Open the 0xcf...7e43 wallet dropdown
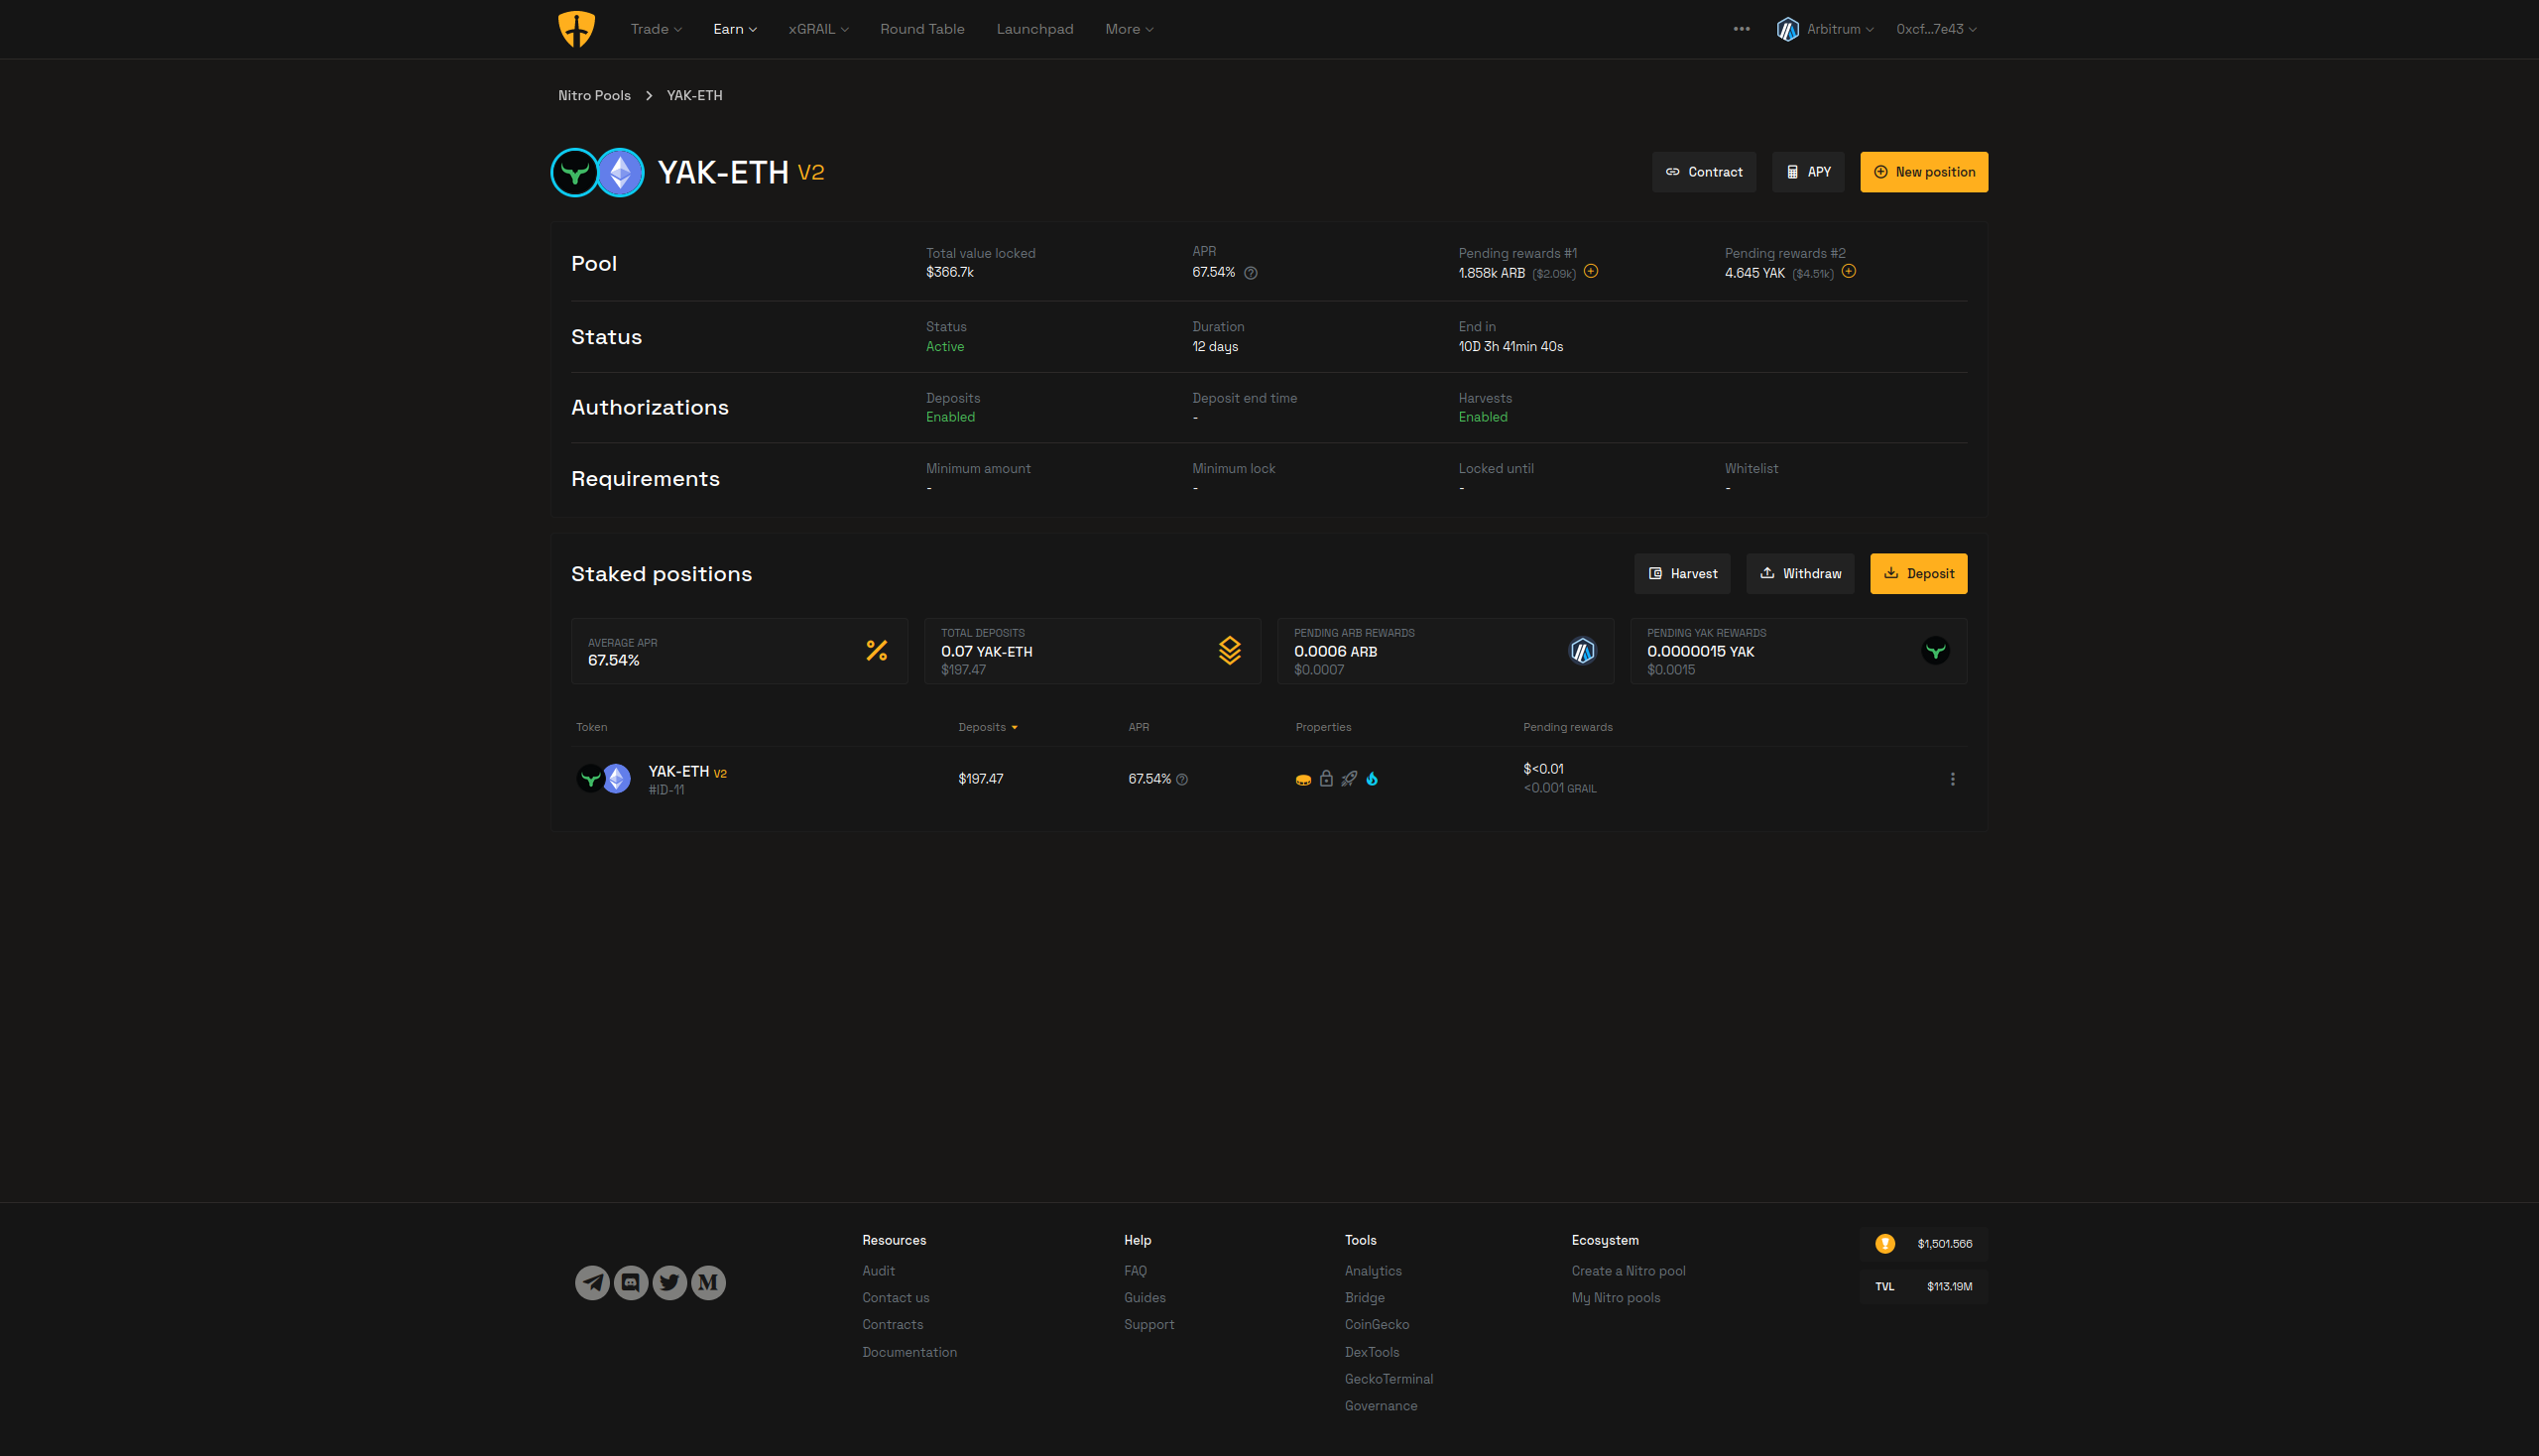This screenshot has width=2539, height=1456. 1936,29
